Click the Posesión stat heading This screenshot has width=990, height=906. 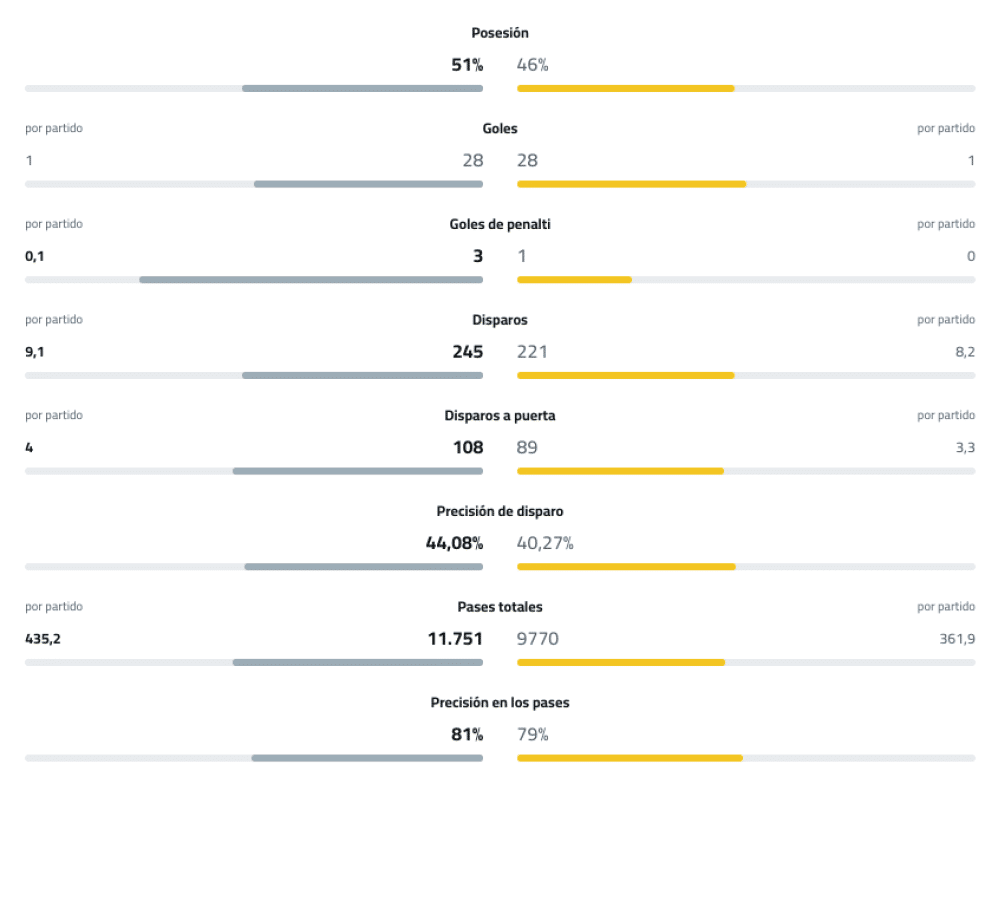coord(500,33)
